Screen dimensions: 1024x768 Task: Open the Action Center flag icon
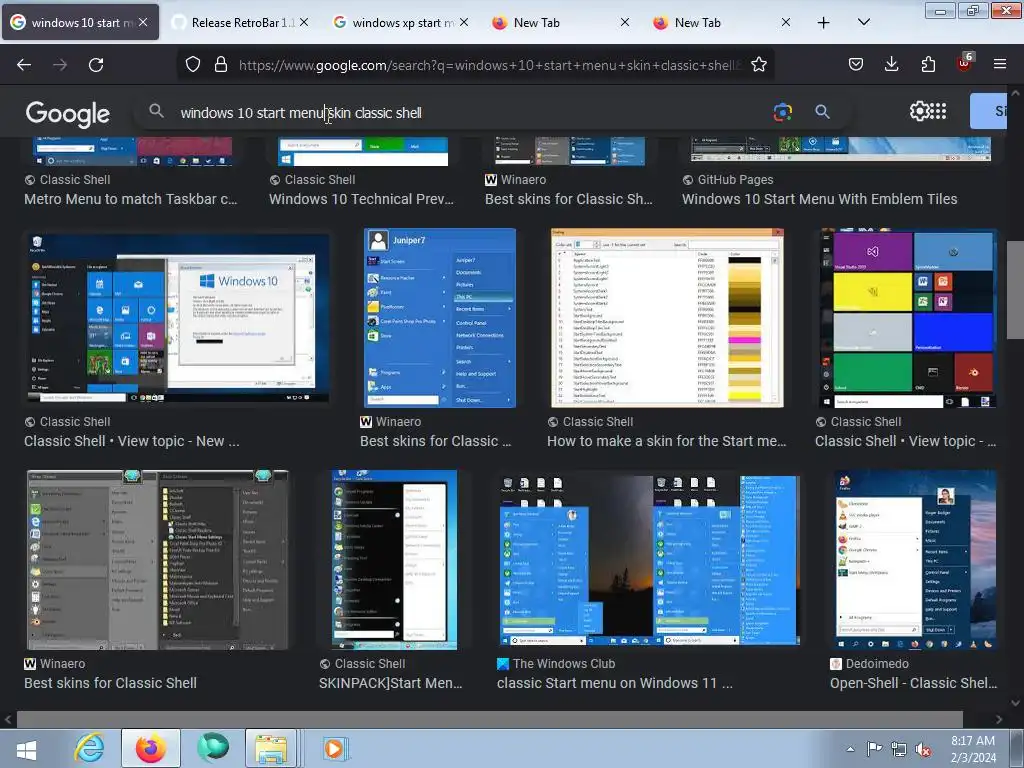pyautogui.click(x=874, y=749)
